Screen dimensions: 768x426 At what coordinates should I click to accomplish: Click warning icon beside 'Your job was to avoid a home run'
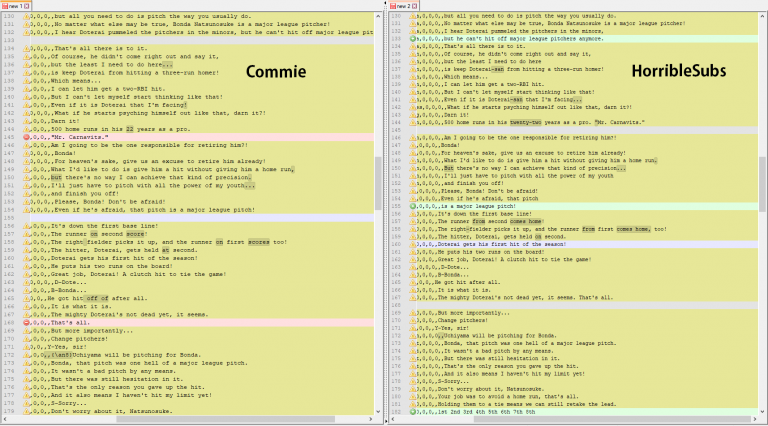[412, 397]
